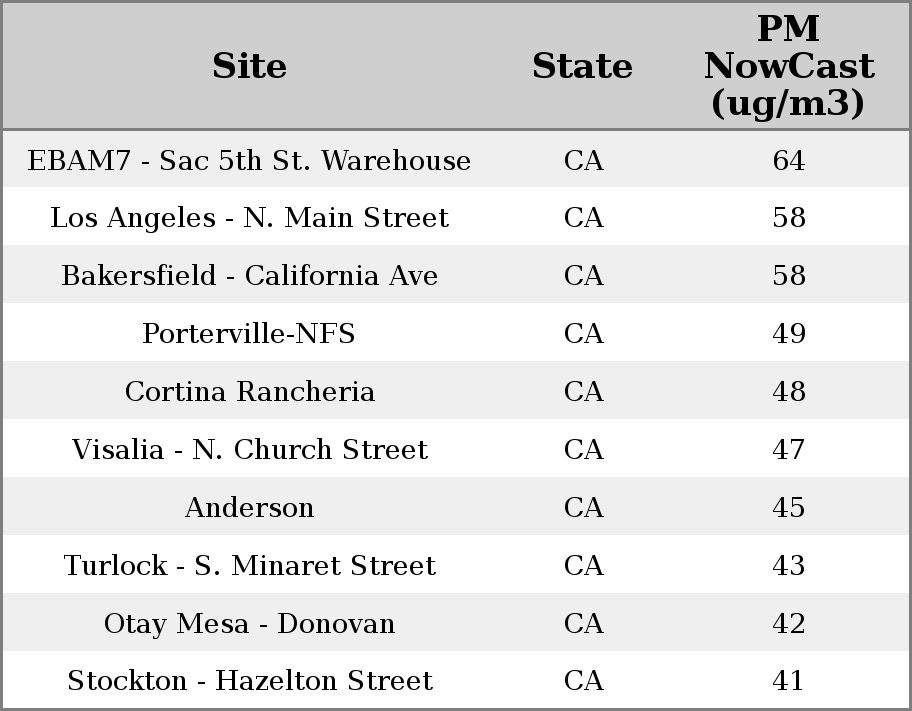Select the Porterville-NFS site cell
This screenshot has width=912, height=711.
point(249,334)
